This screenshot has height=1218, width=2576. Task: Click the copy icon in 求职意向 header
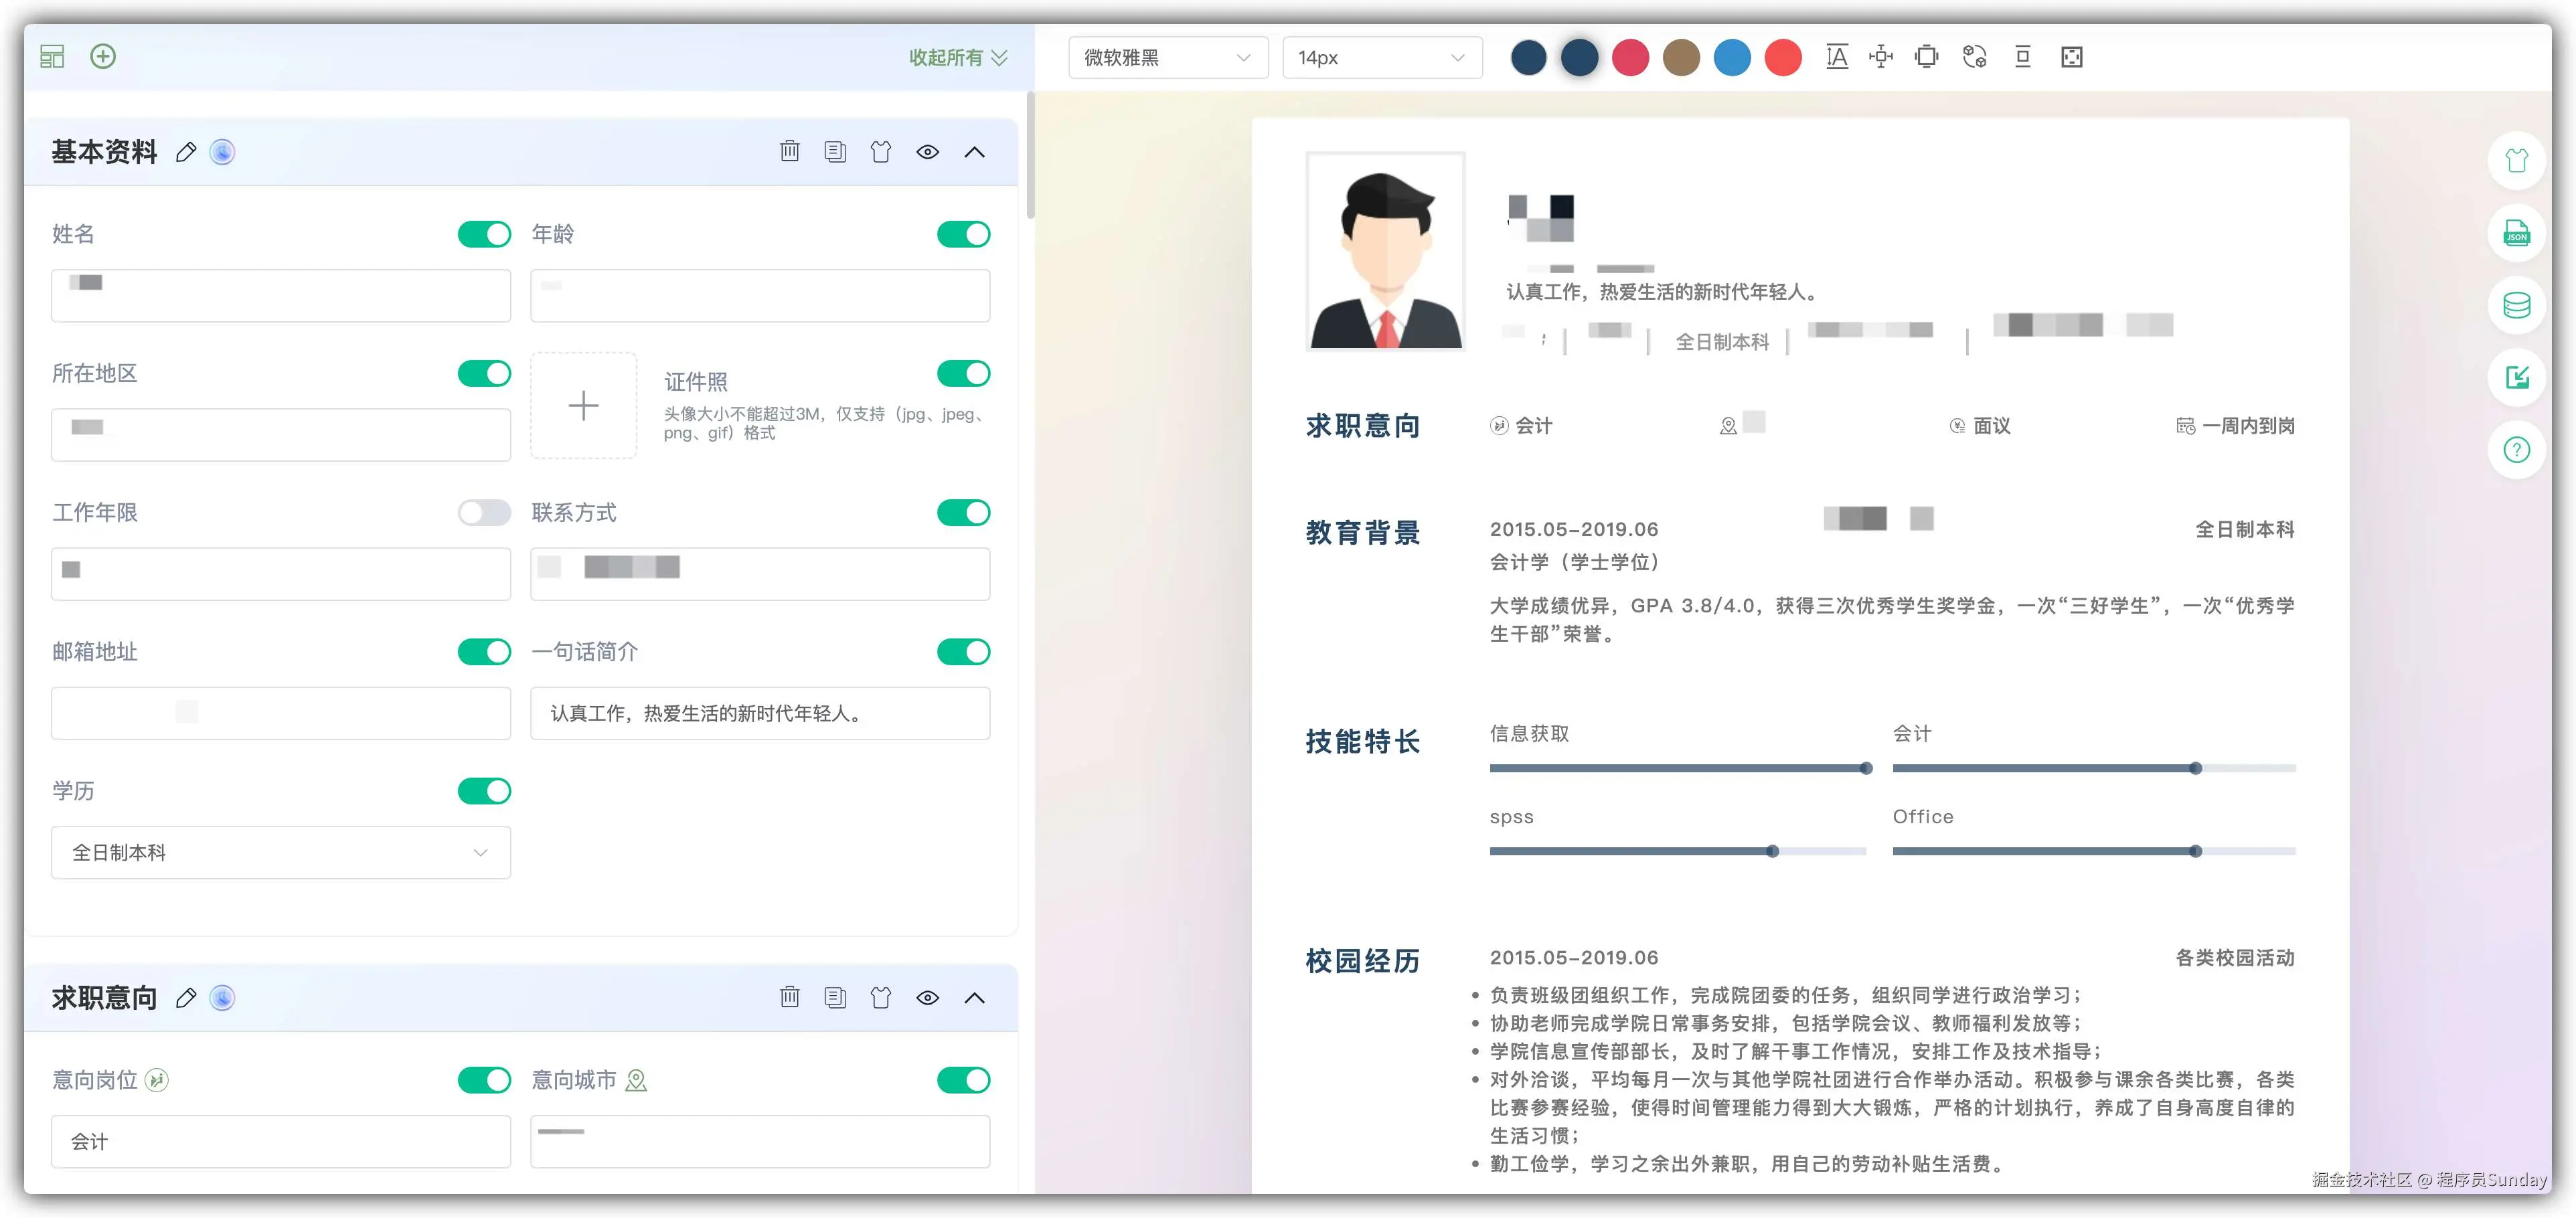pos(835,997)
